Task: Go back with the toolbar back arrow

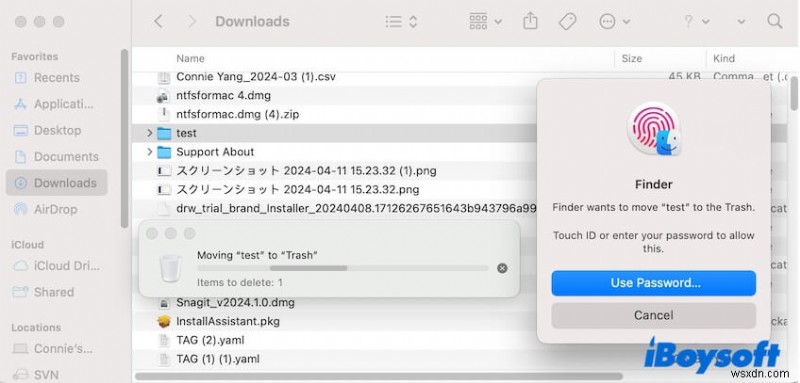Action: point(159,21)
